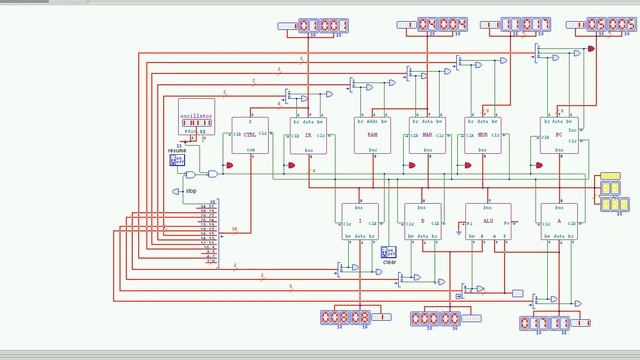Select the control signal bus splitter below stop
This screenshot has height=360, width=640.
tap(218, 233)
